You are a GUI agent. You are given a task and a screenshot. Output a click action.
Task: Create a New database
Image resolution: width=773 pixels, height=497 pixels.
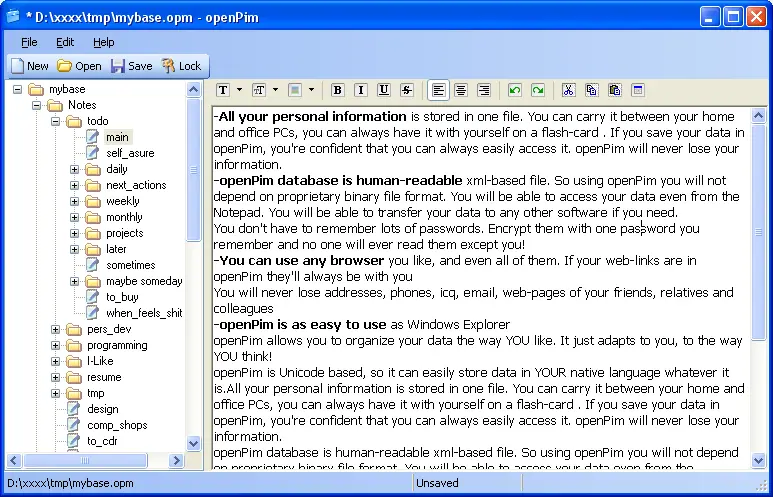[x=30, y=66]
